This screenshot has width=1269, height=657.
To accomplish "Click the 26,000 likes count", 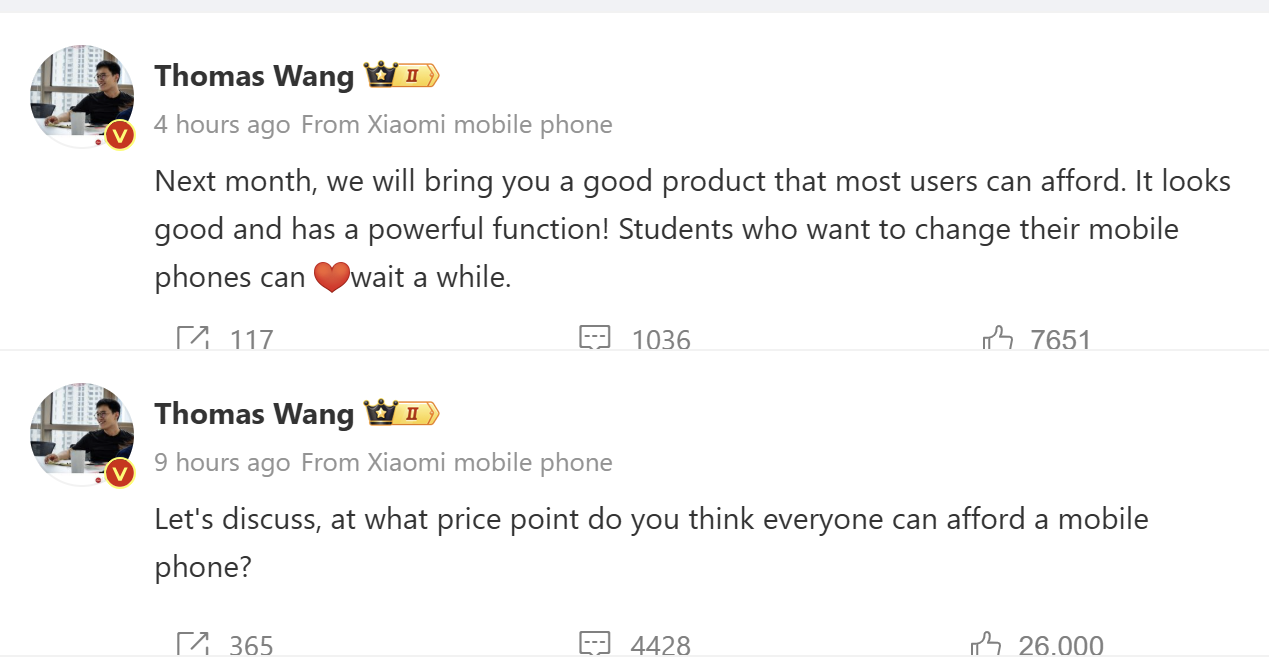I will [x=1062, y=646].
